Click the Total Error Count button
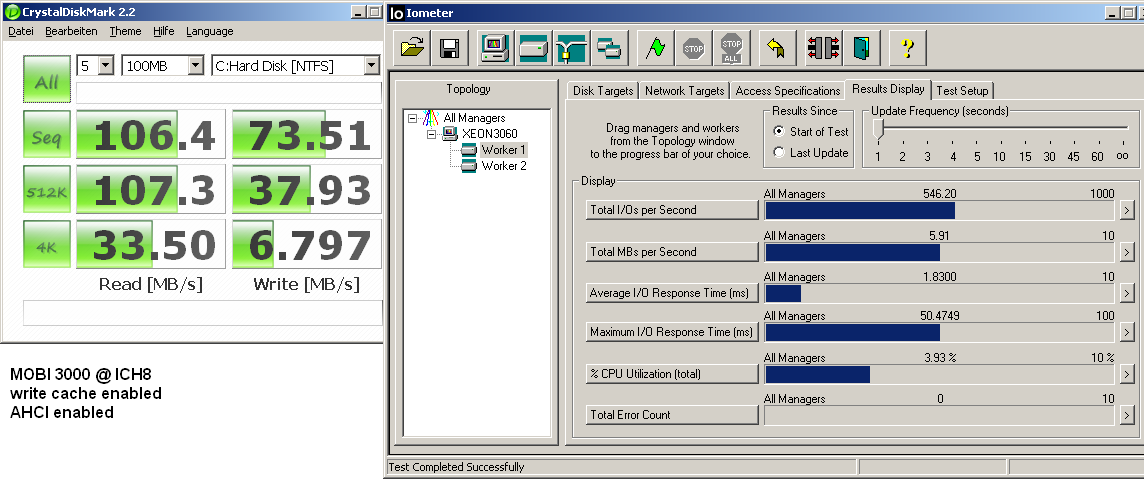Image resolution: width=1144 pixels, height=479 pixels. tap(673, 415)
